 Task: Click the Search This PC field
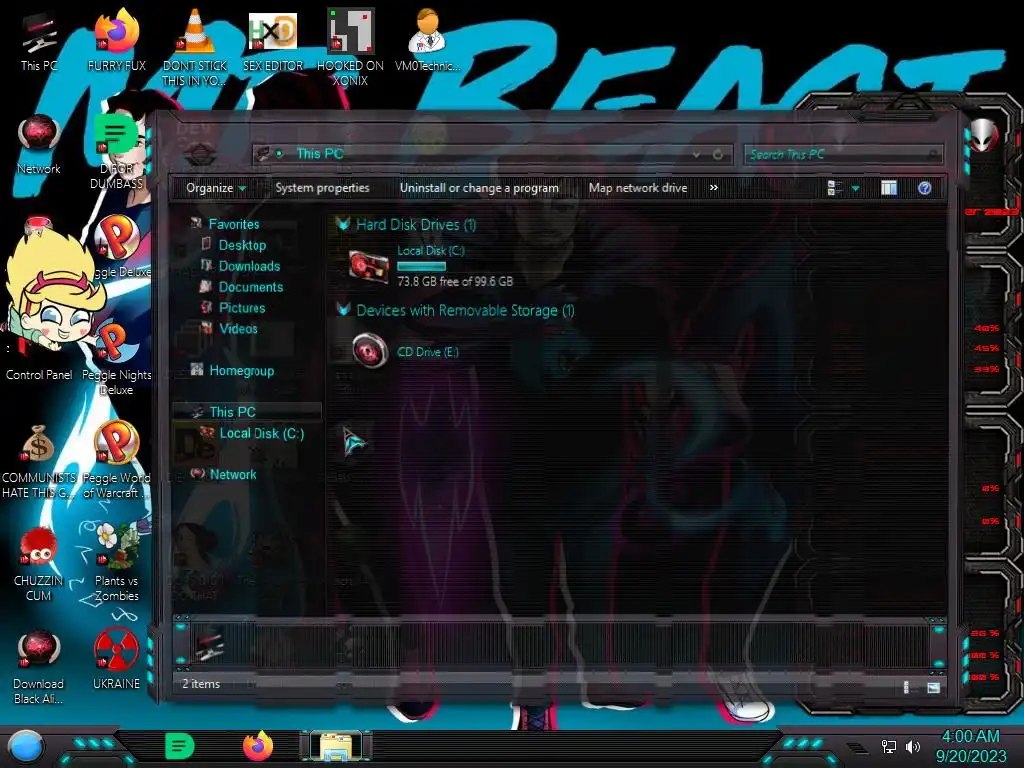click(x=843, y=154)
